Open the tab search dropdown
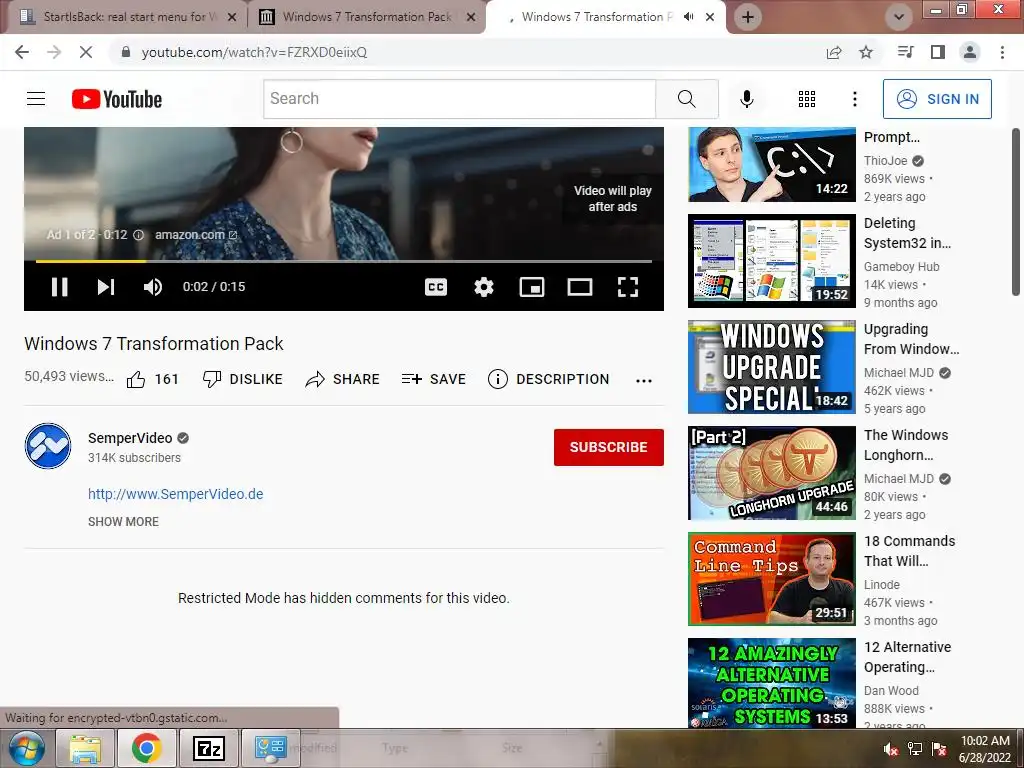This screenshot has width=1024, height=768. pos(898,18)
